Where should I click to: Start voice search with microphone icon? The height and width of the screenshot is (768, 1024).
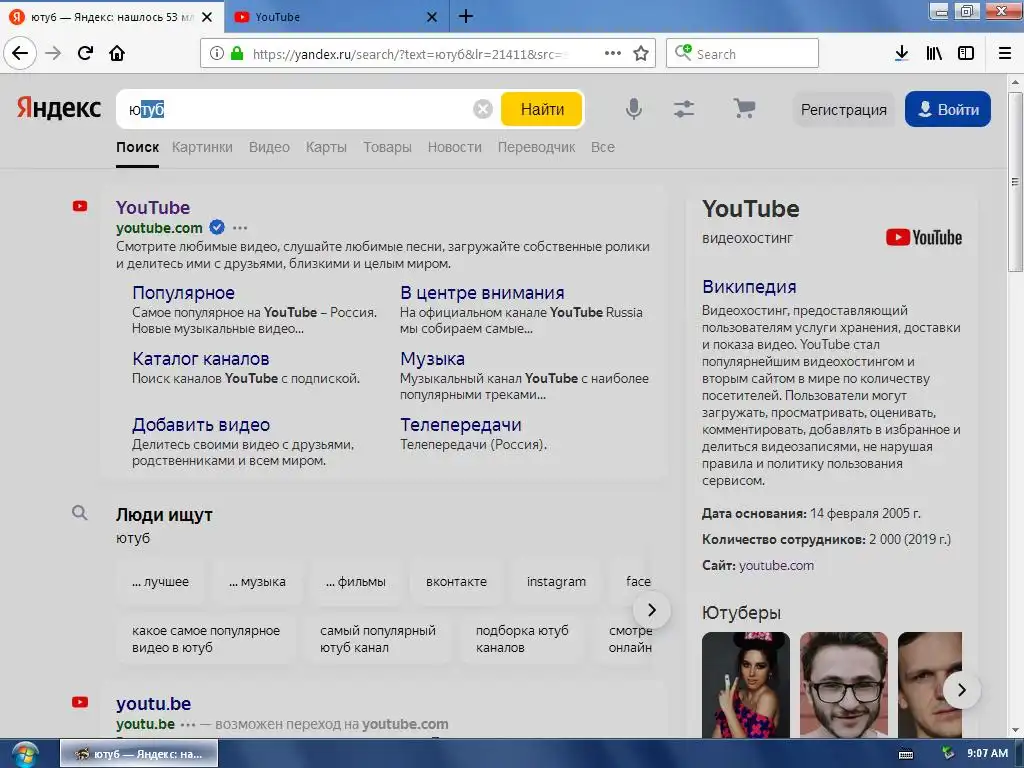tap(633, 109)
